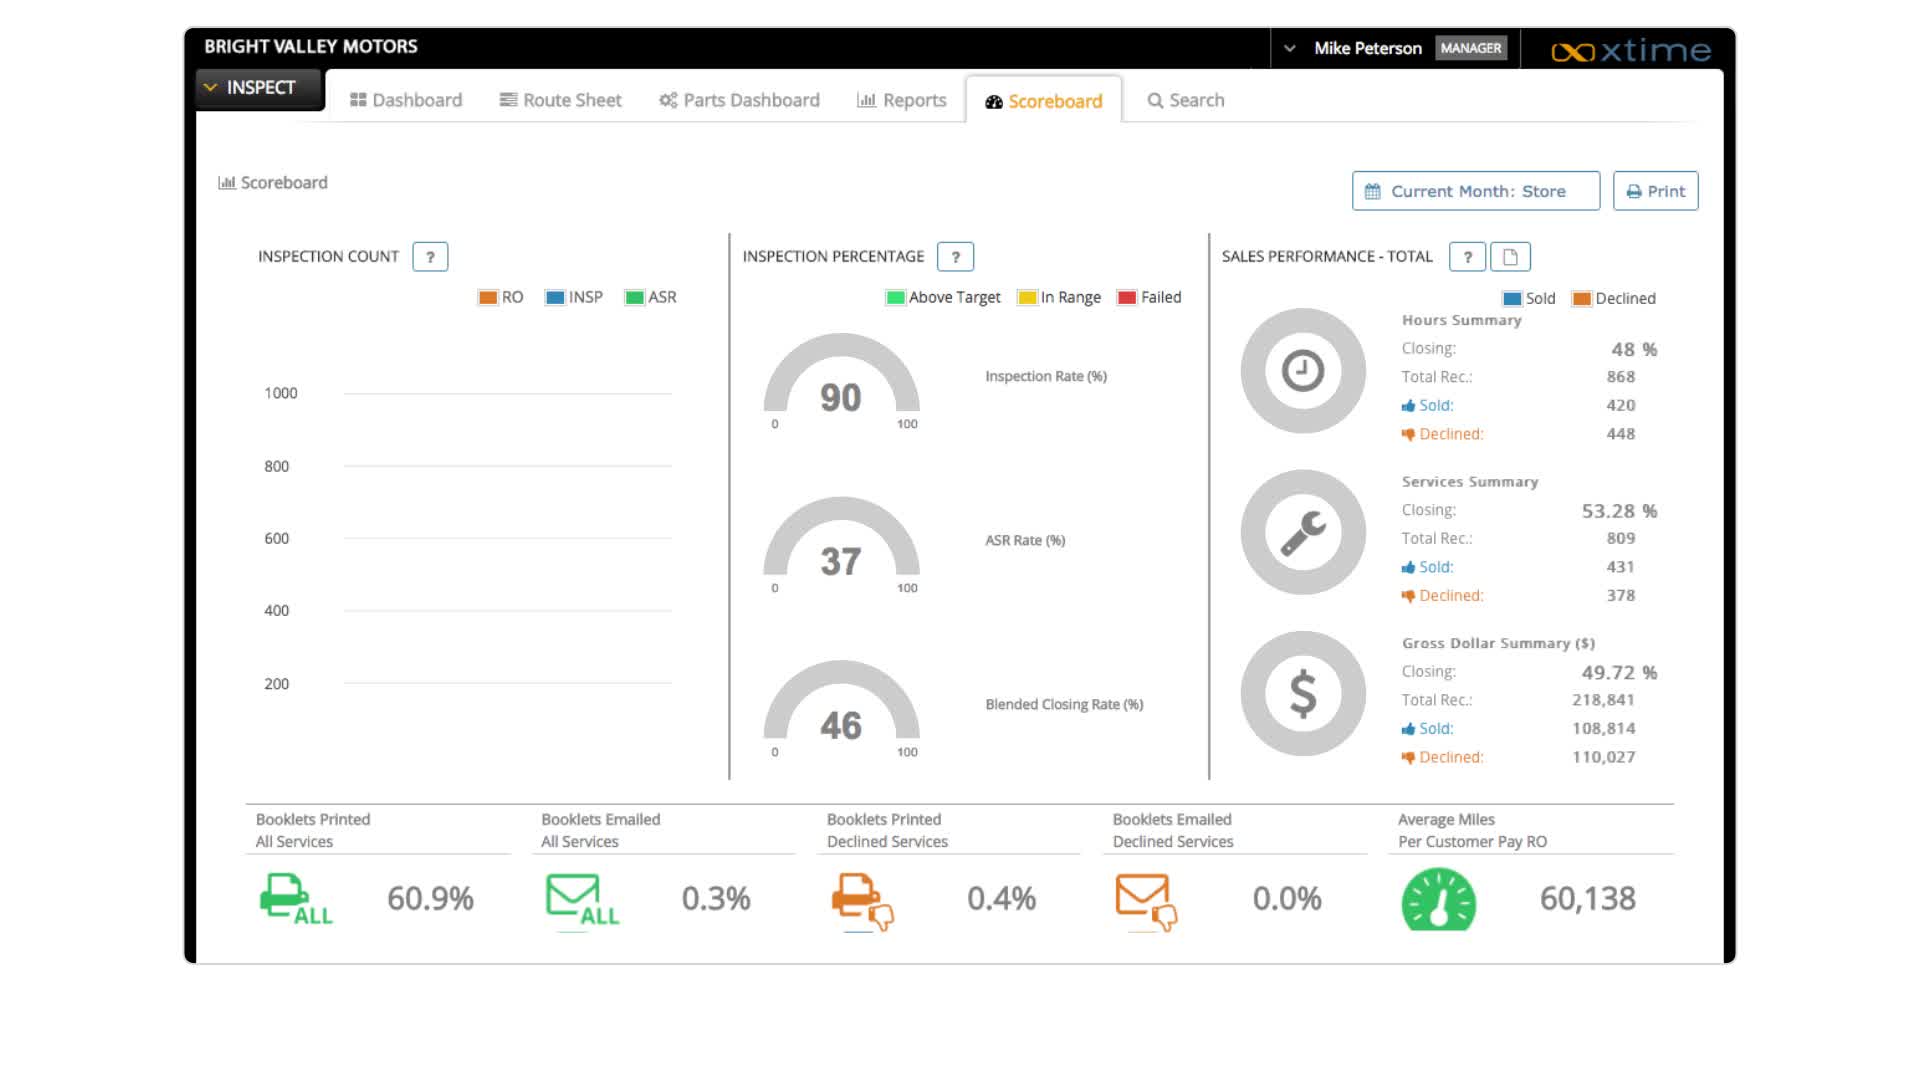Click the wrench icon for Services Summary

click(x=1302, y=532)
